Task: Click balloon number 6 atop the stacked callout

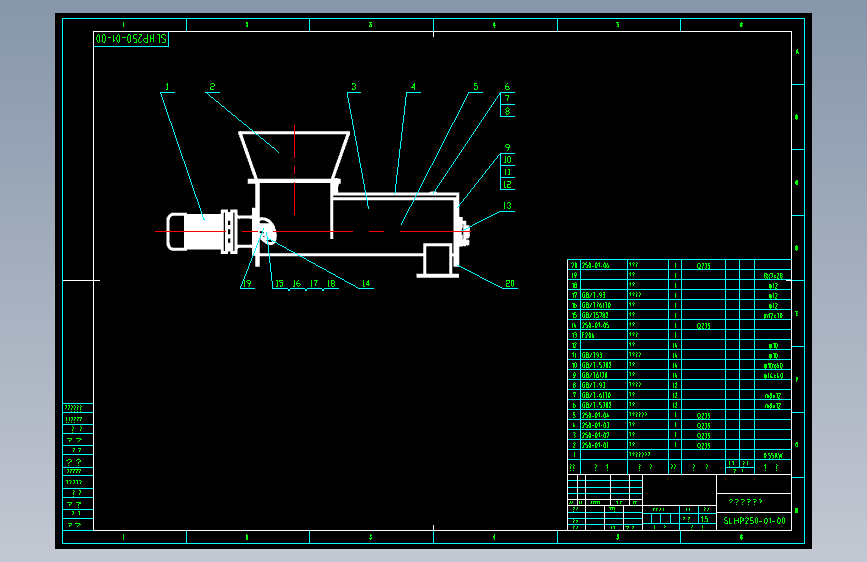Action: (507, 87)
